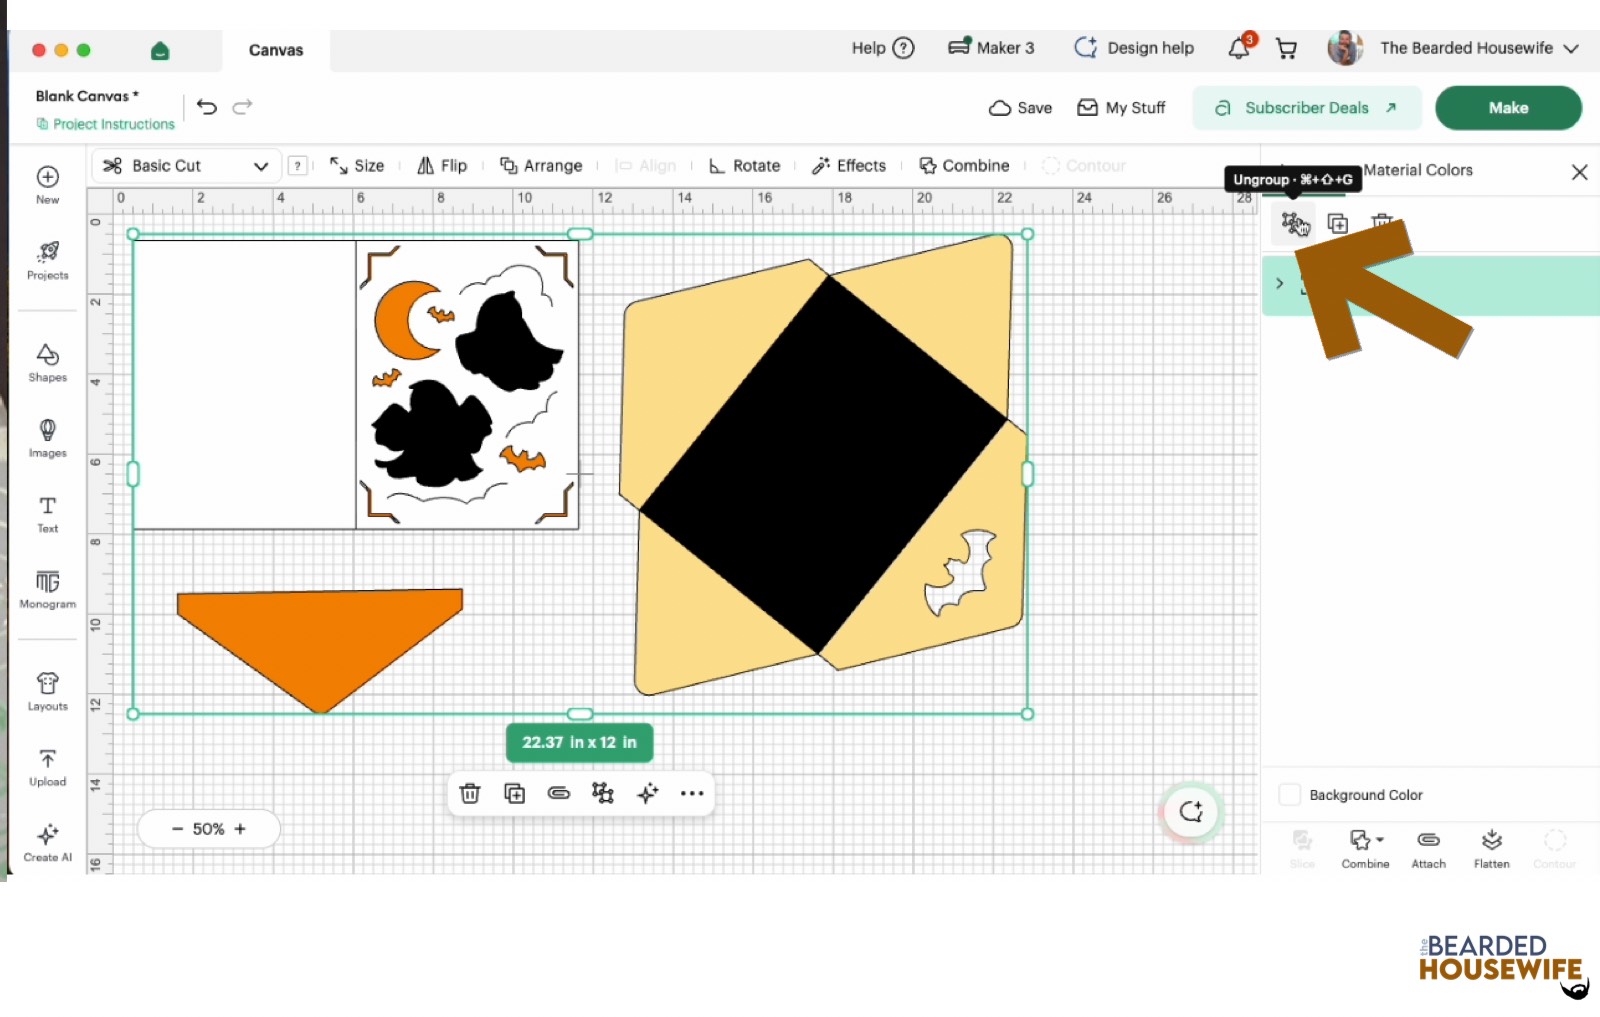Duplicate the layer in the layers panel
The width and height of the screenshot is (1600, 1017).
coord(1338,223)
